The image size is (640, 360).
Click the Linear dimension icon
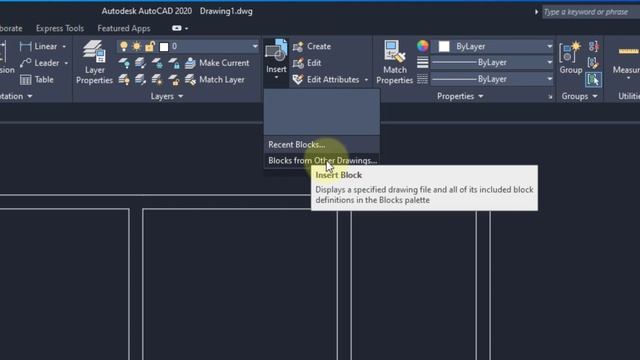[x=25, y=47]
